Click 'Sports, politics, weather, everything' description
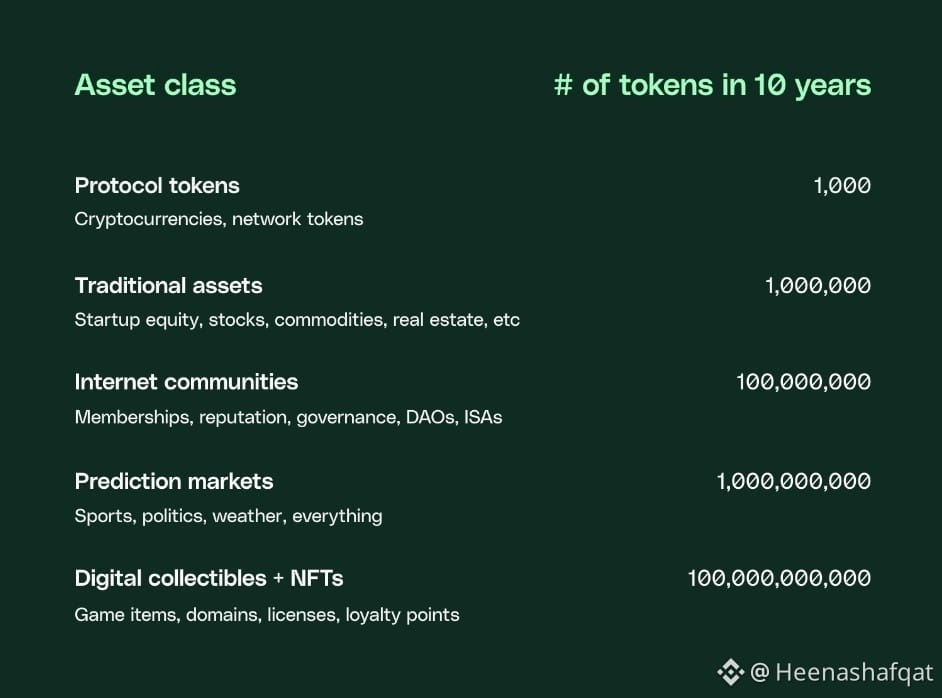Screen dimensions: 942x698 tap(228, 516)
